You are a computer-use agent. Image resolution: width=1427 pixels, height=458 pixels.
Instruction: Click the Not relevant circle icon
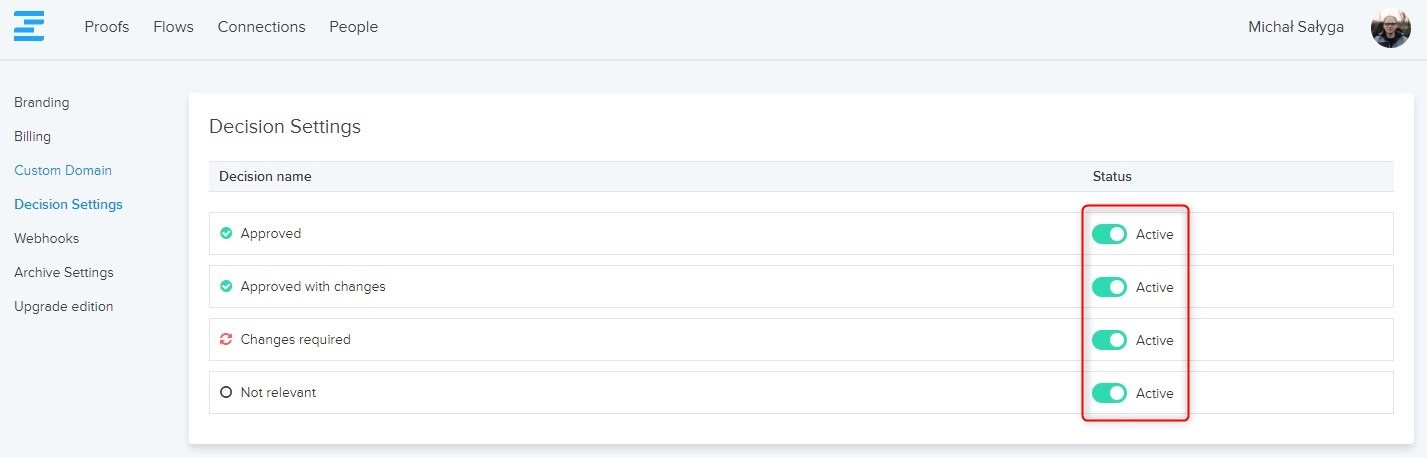[x=226, y=393]
